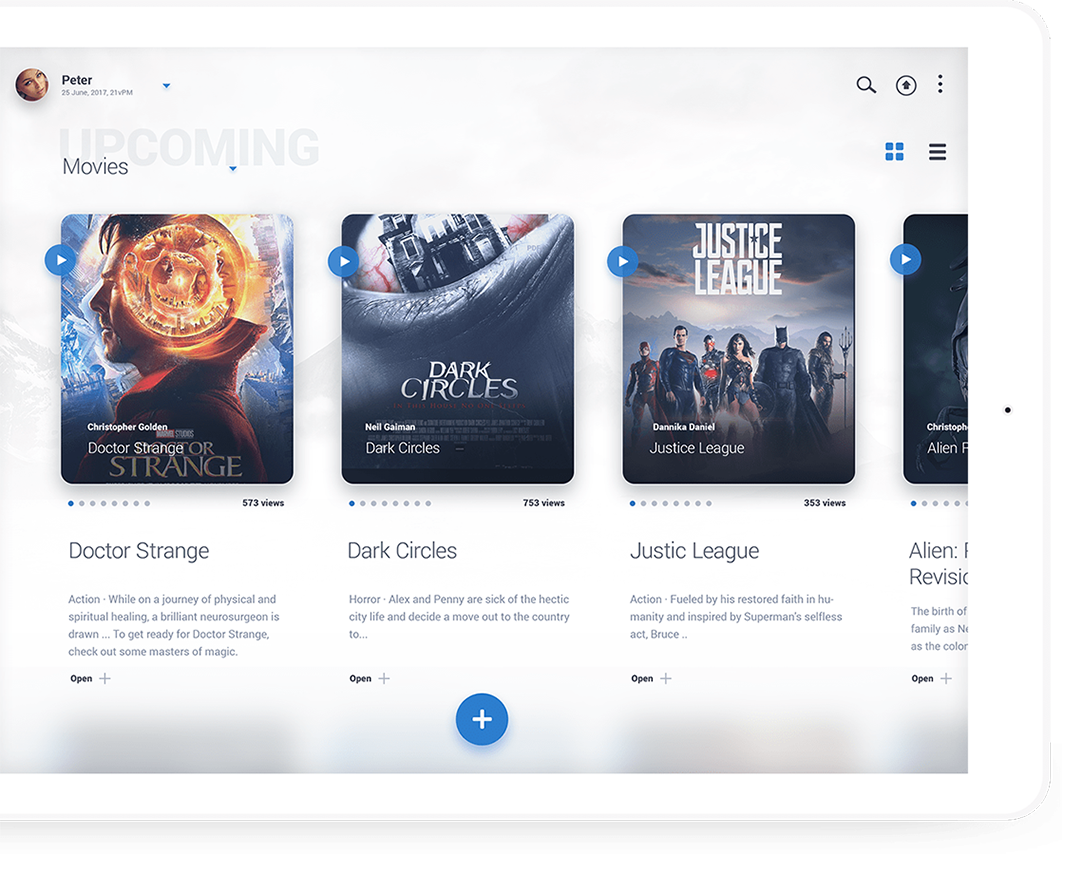The image size is (1082, 874).
Task: Open the three-dot more options menu
Action: point(940,84)
